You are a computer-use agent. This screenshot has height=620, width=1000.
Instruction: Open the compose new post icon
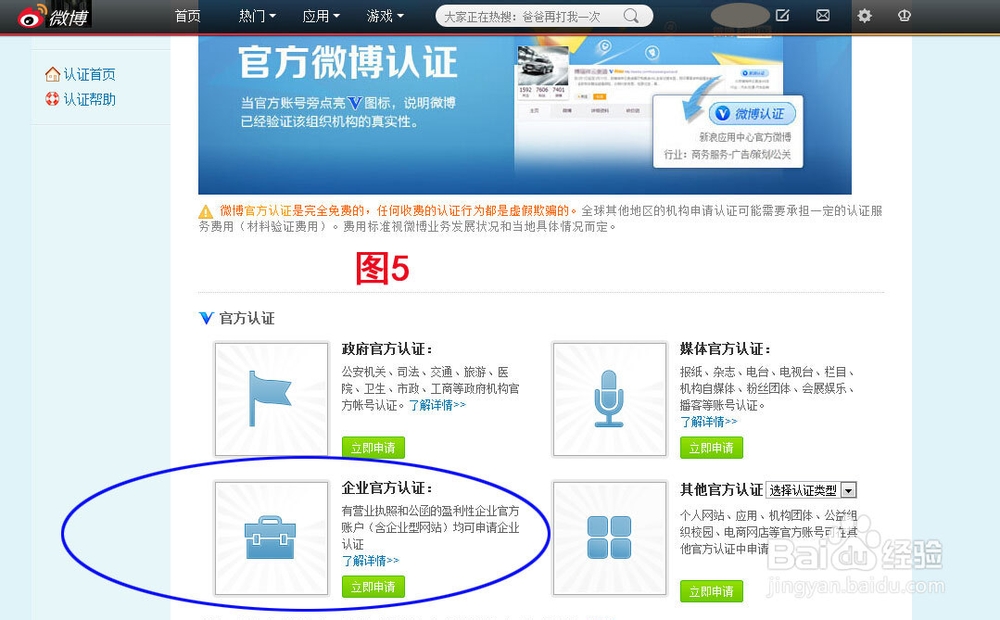tap(783, 15)
